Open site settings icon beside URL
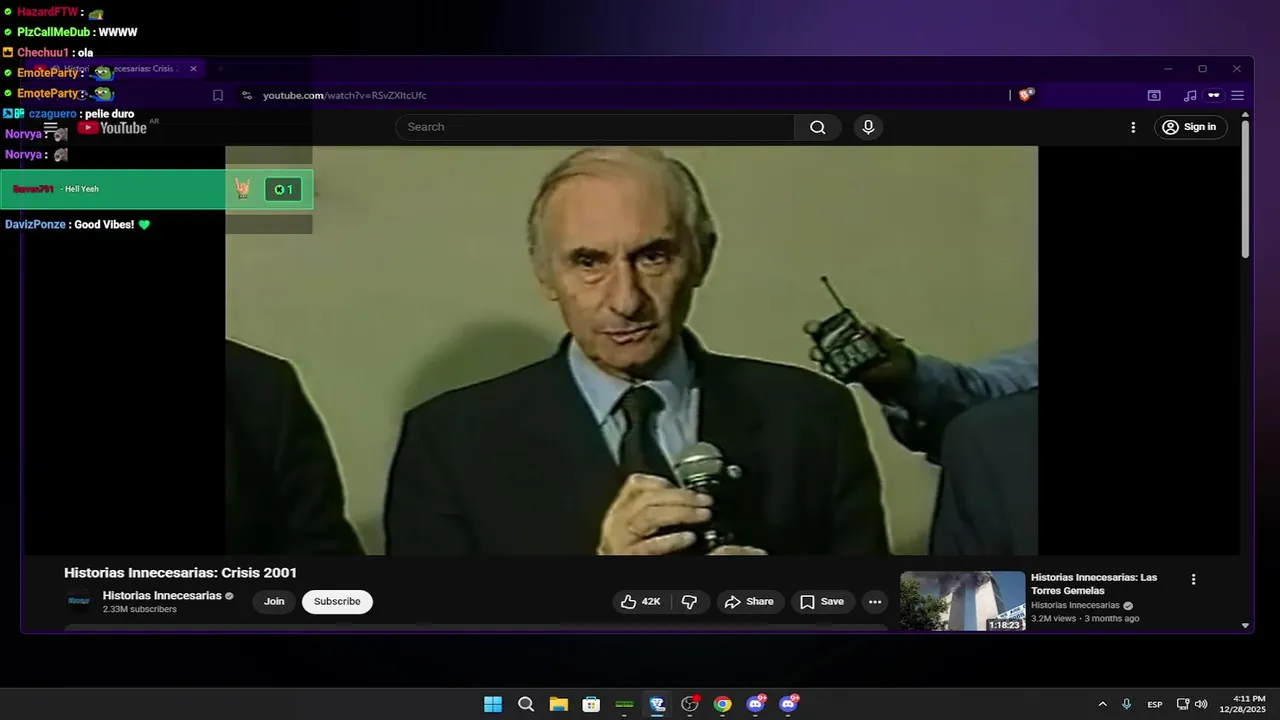The height and width of the screenshot is (720, 1280). 246,96
